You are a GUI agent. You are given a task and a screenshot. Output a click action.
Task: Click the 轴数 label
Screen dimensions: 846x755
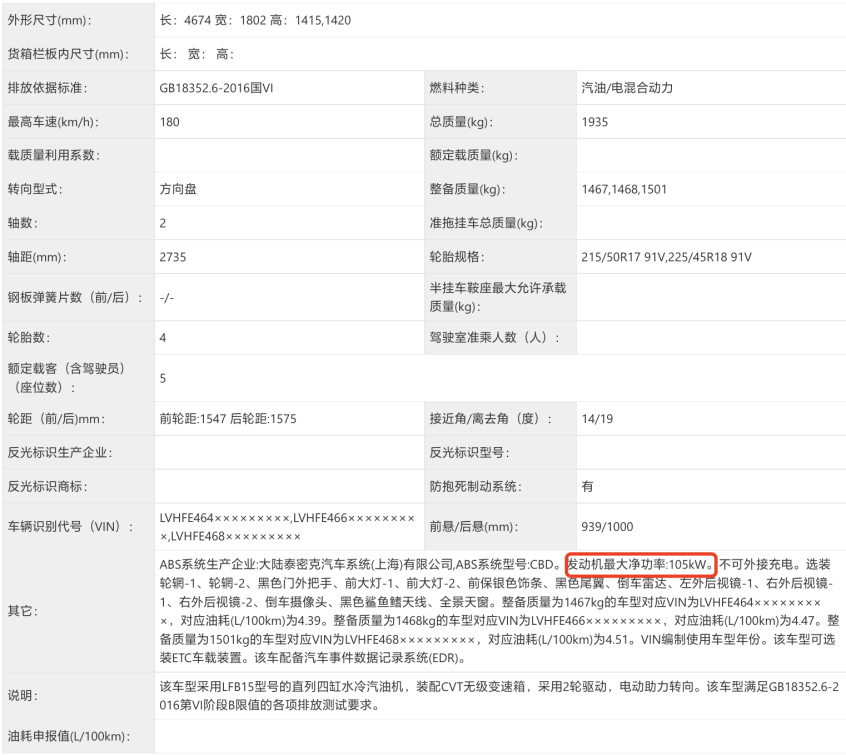pyautogui.click(x=23, y=223)
